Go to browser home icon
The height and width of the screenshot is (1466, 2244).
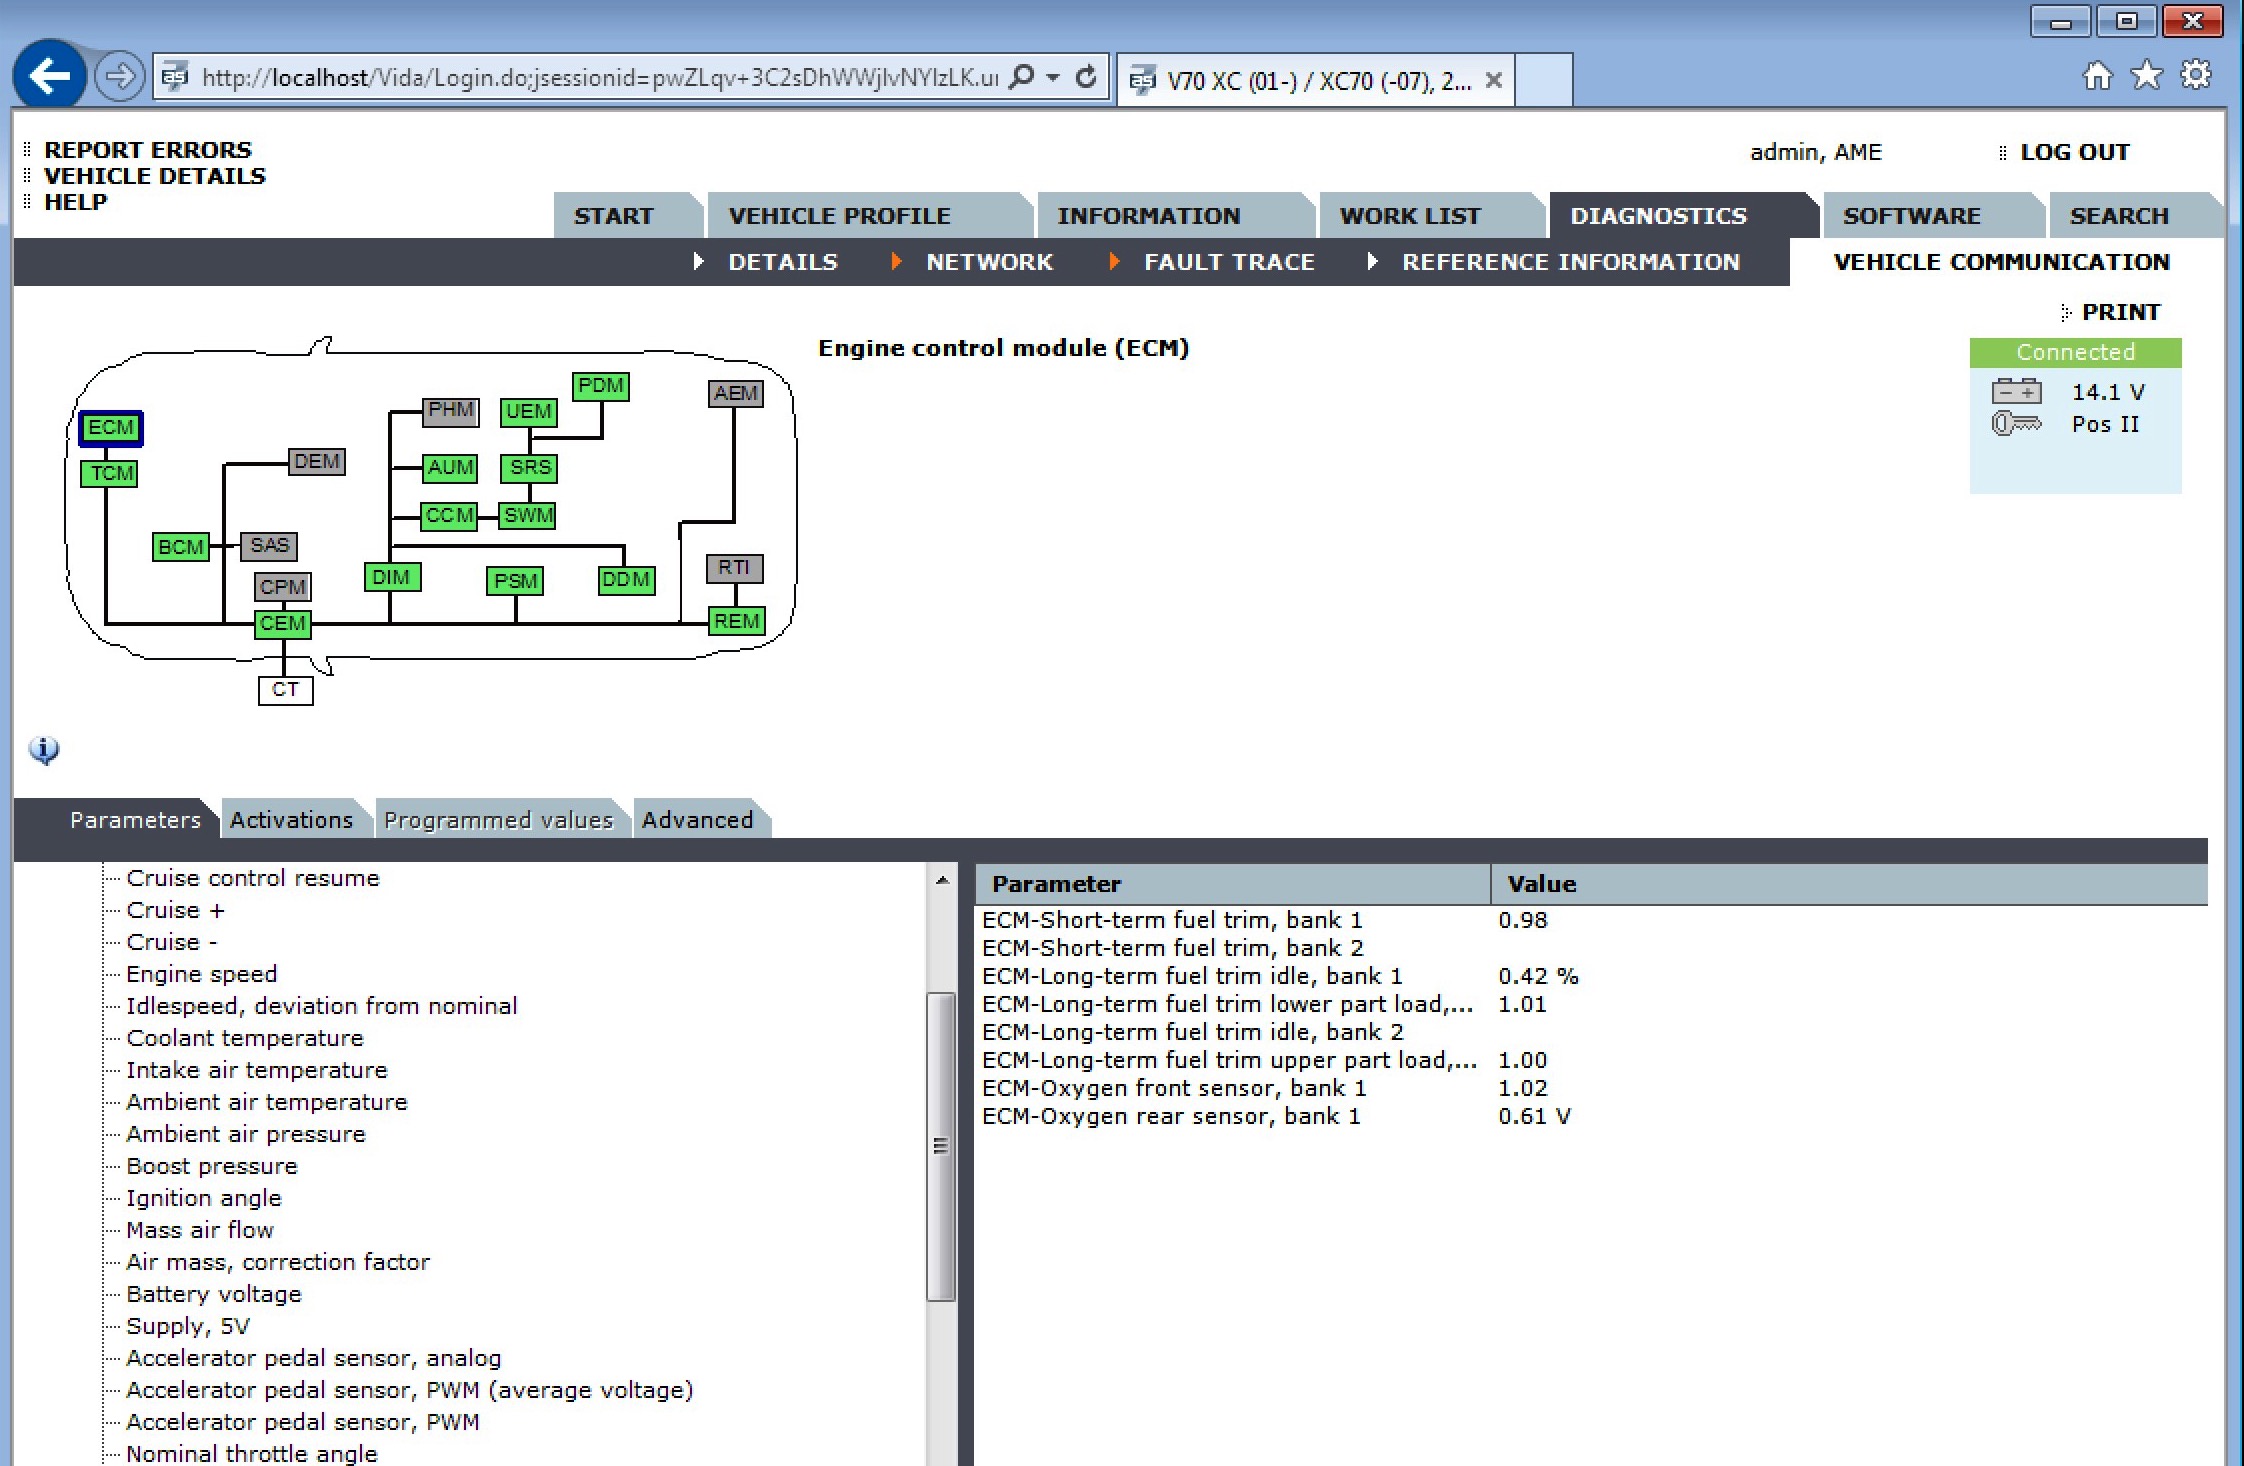[2097, 75]
